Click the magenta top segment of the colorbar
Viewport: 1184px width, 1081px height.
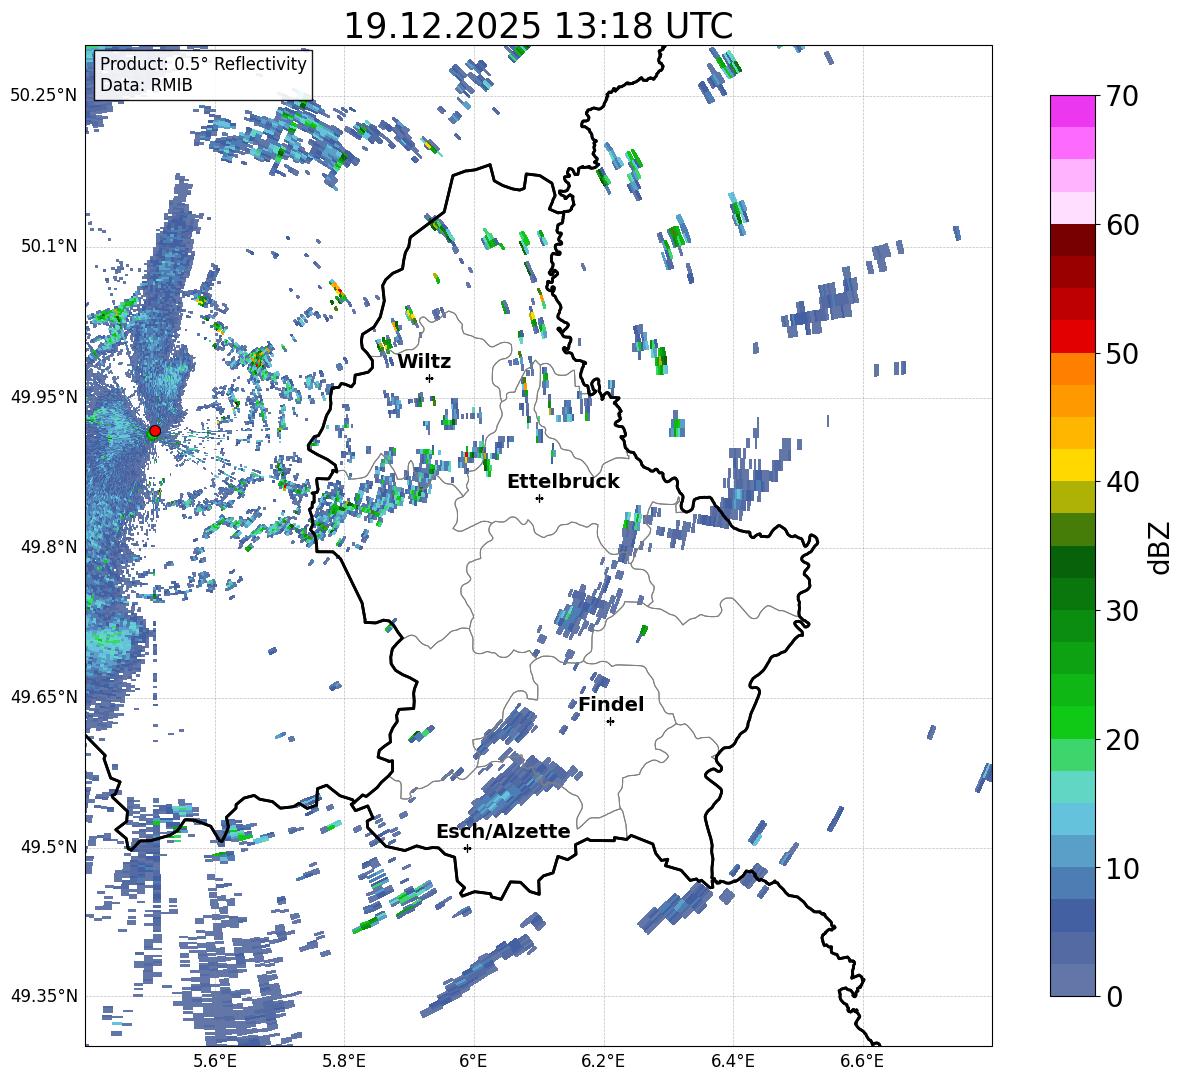(1072, 111)
